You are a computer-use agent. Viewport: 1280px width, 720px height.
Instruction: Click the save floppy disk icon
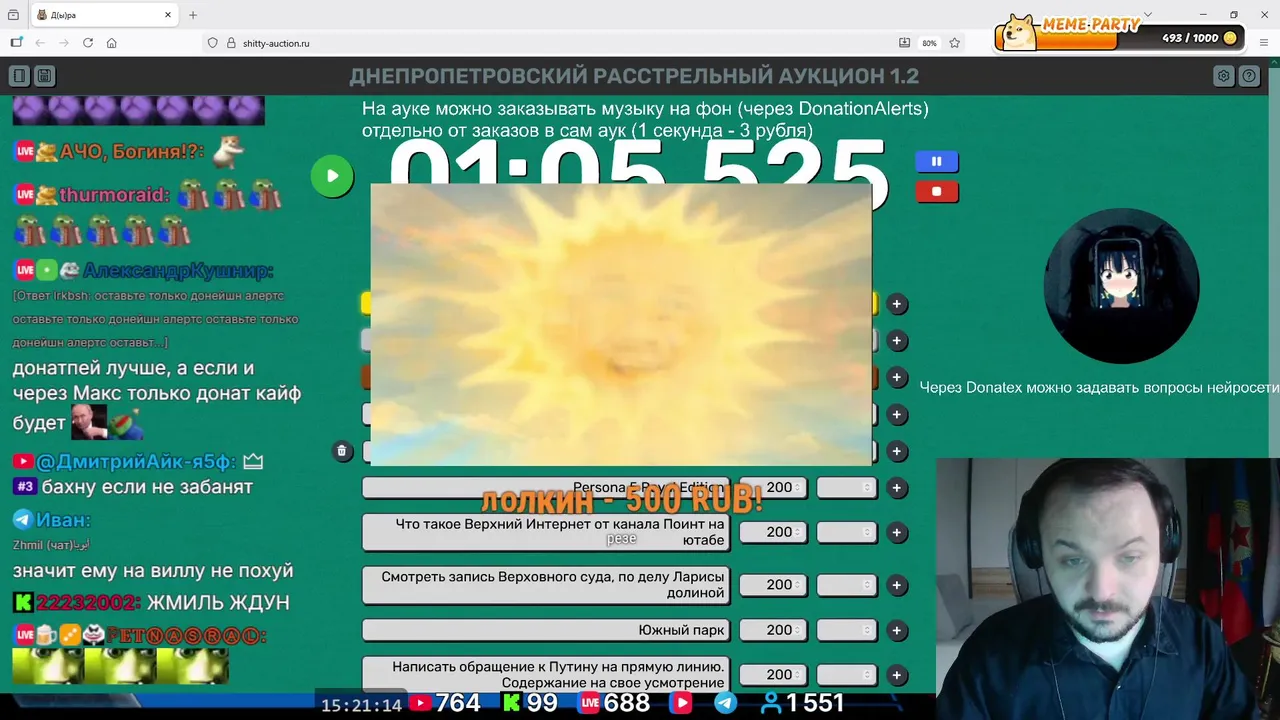44,76
